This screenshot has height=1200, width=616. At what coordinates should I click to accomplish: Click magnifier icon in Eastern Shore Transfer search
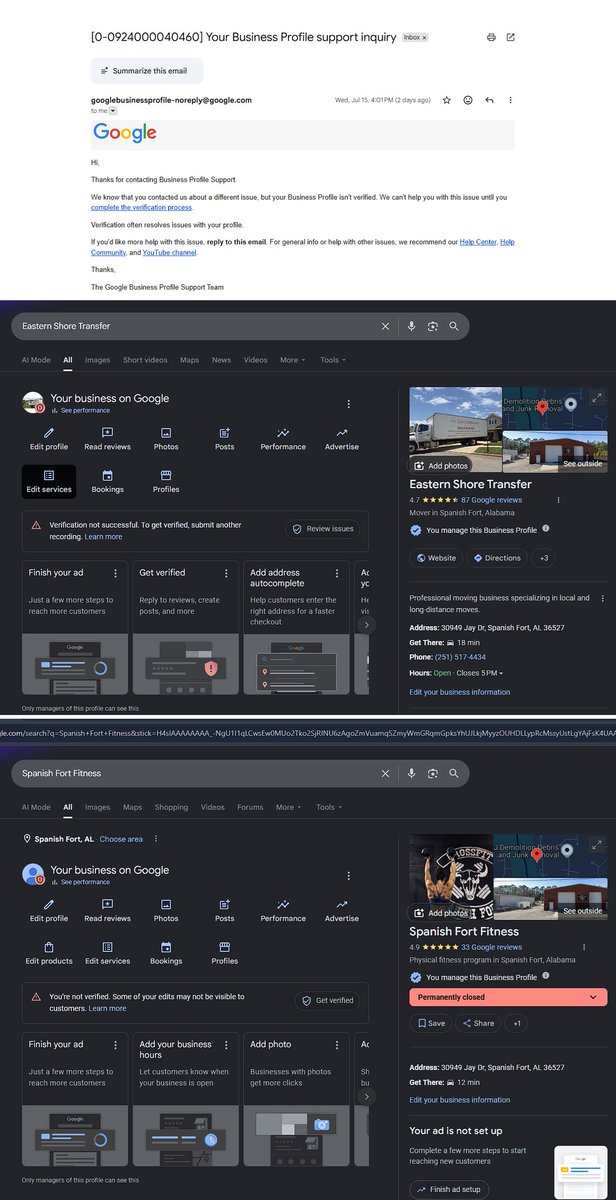pyautogui.click(x=454, y=326)
